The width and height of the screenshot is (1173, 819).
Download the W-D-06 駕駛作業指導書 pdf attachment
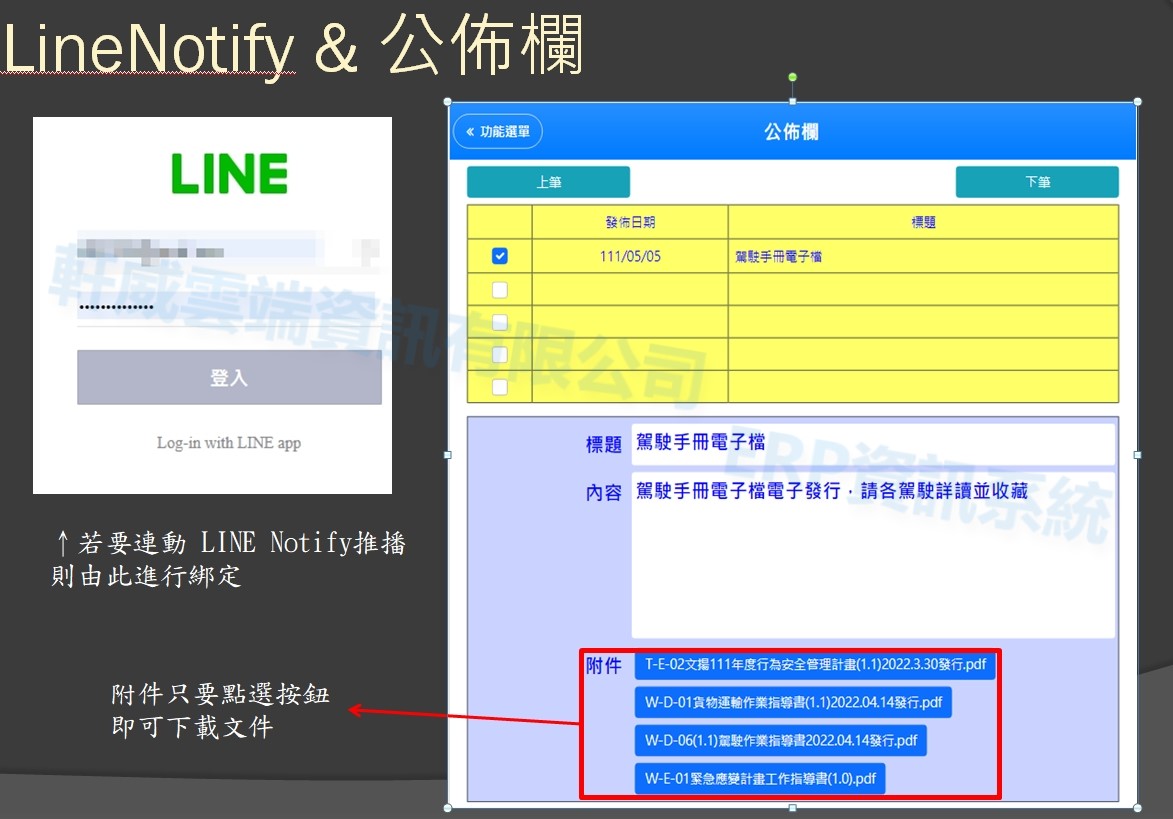780,740
